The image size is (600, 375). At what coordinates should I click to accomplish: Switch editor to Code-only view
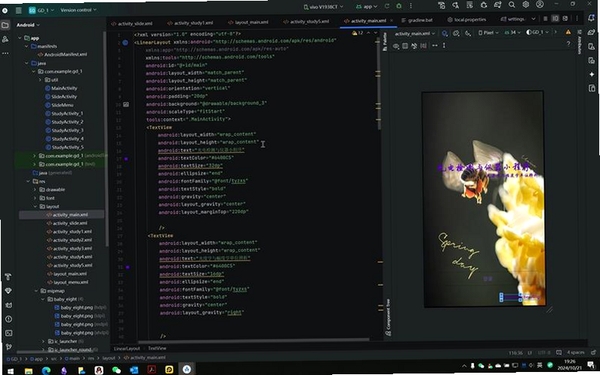point(545,19)
